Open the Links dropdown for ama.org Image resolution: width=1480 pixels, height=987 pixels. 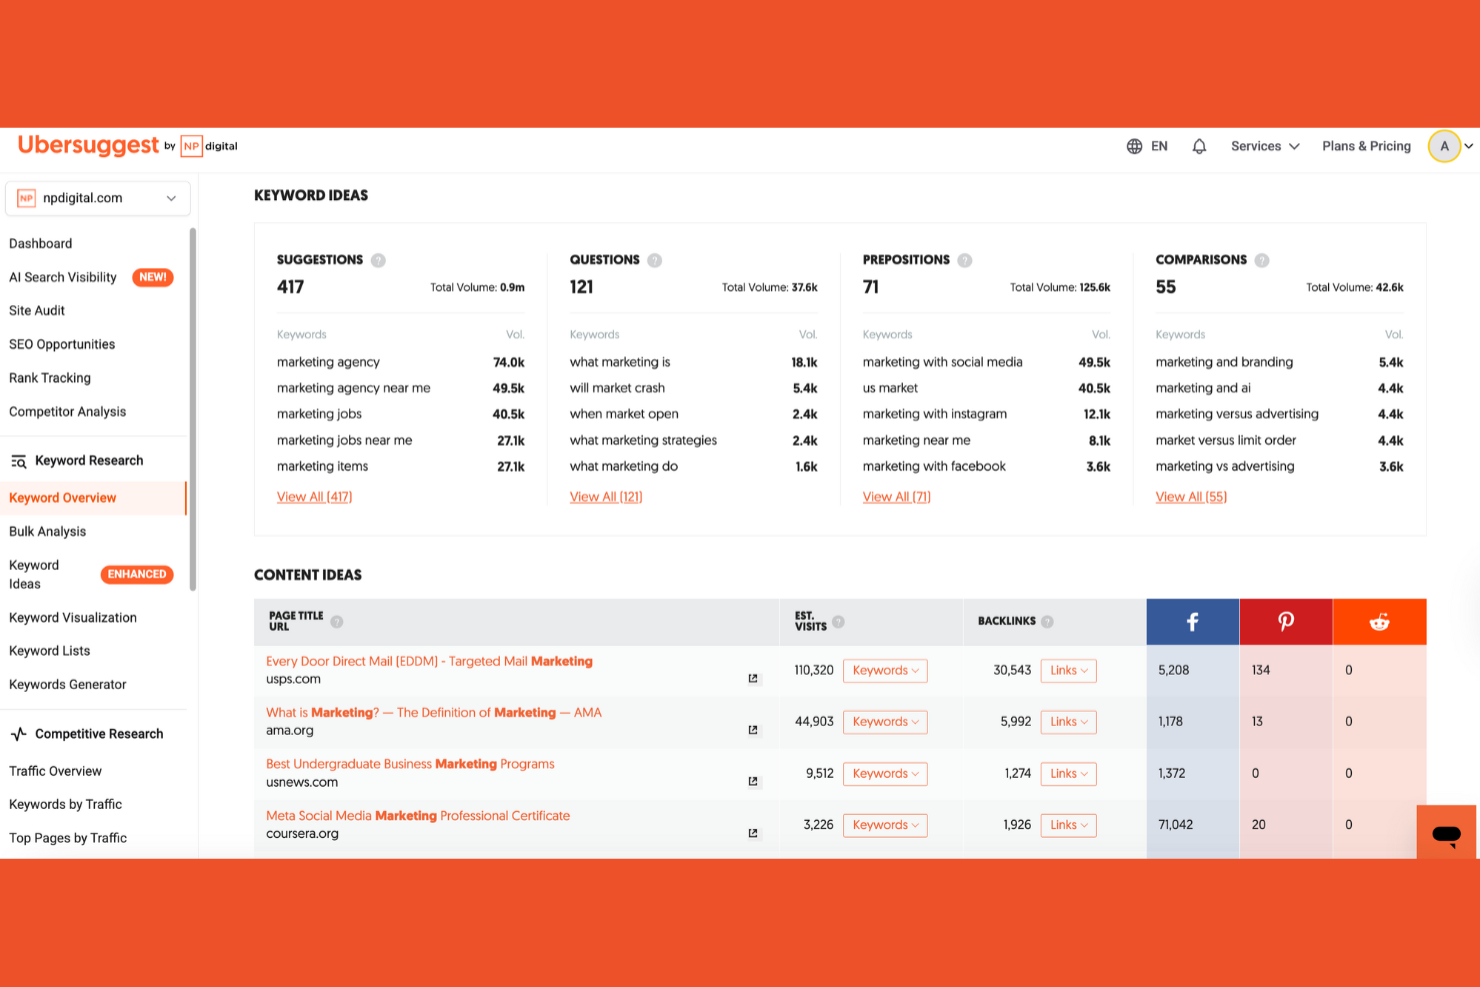[x=1068, y=721]
